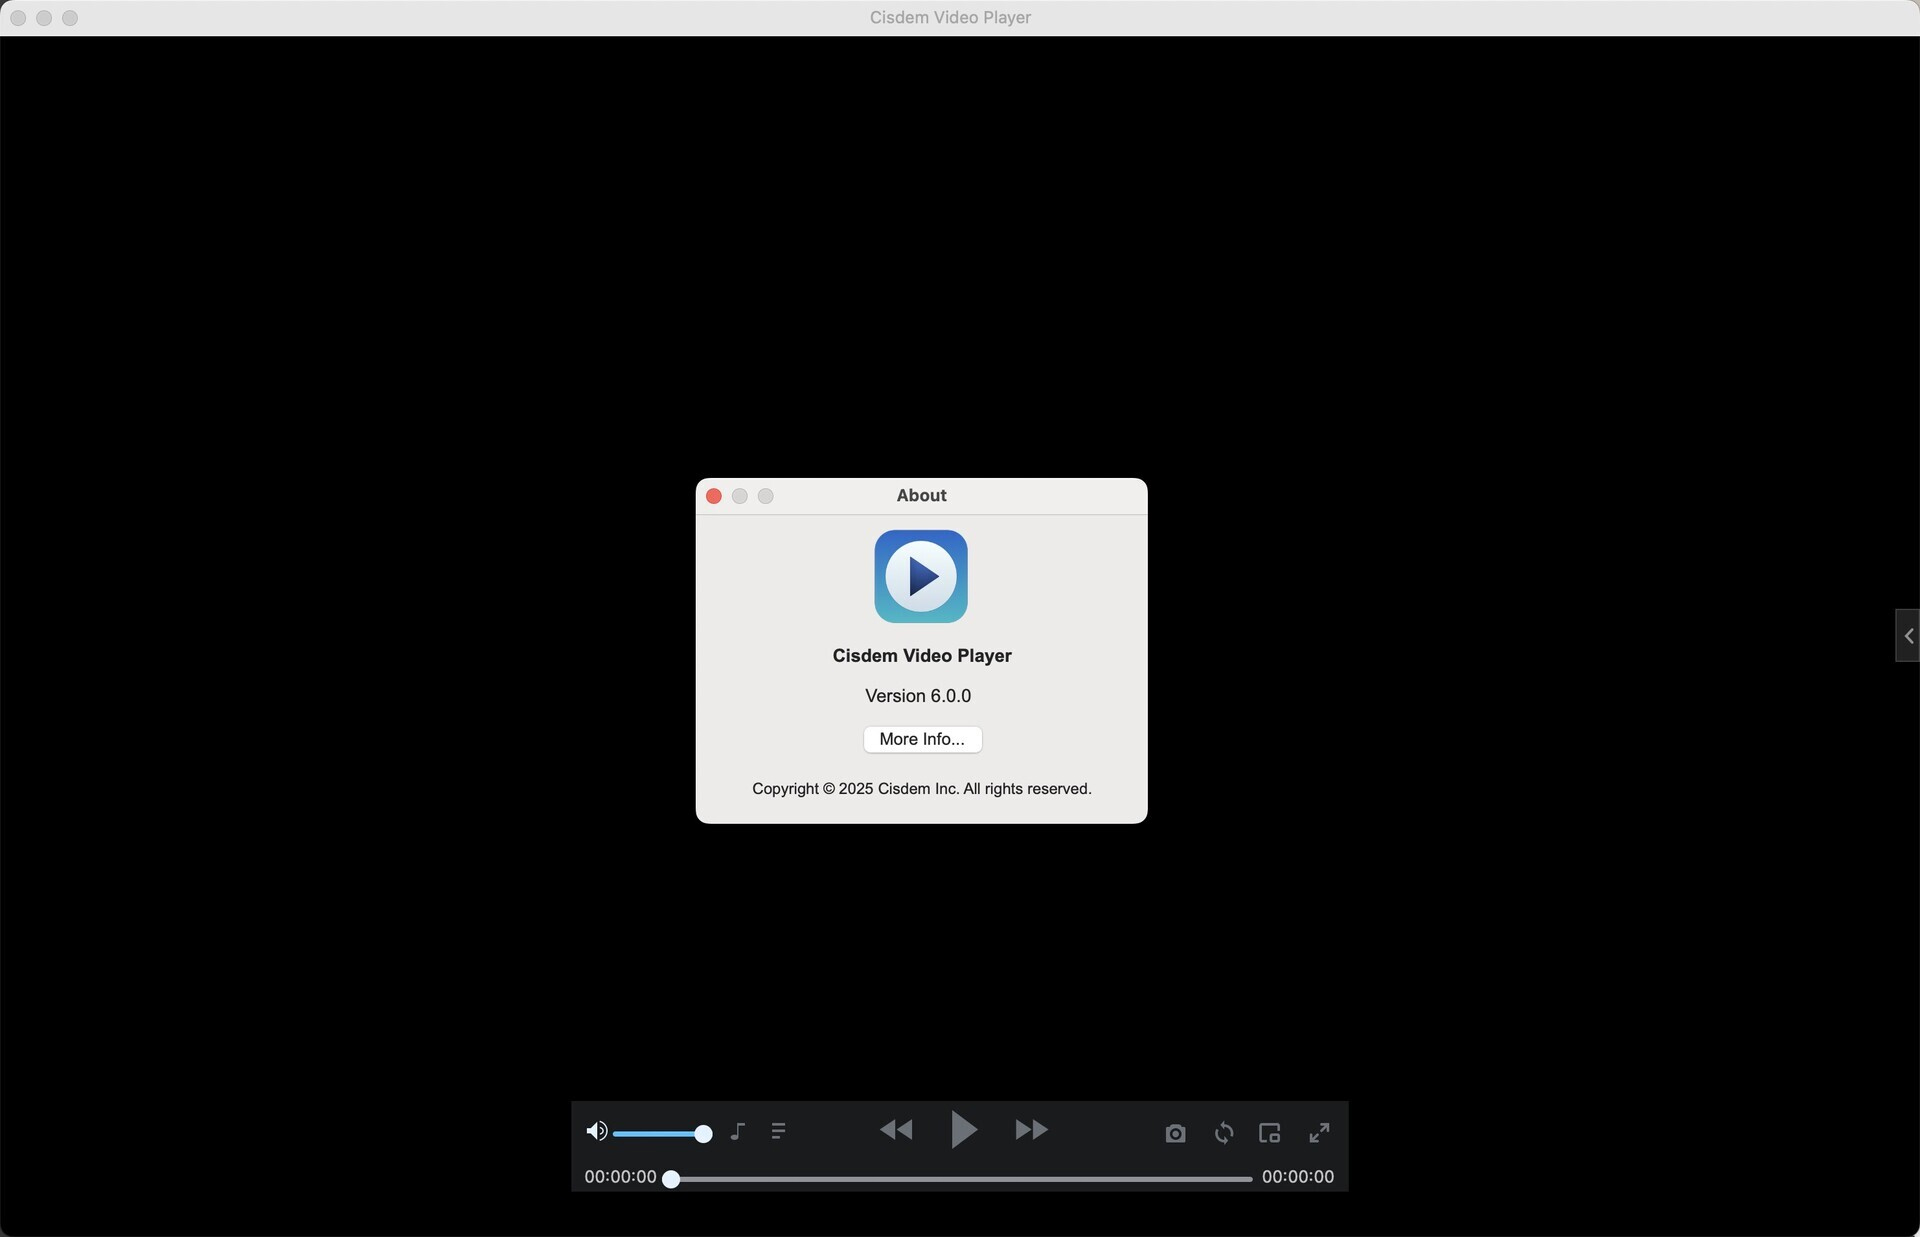Screen dimensions: 1920x1237
Task: Enable picture-in-picture mode
Action: tap(1269, 1133)
